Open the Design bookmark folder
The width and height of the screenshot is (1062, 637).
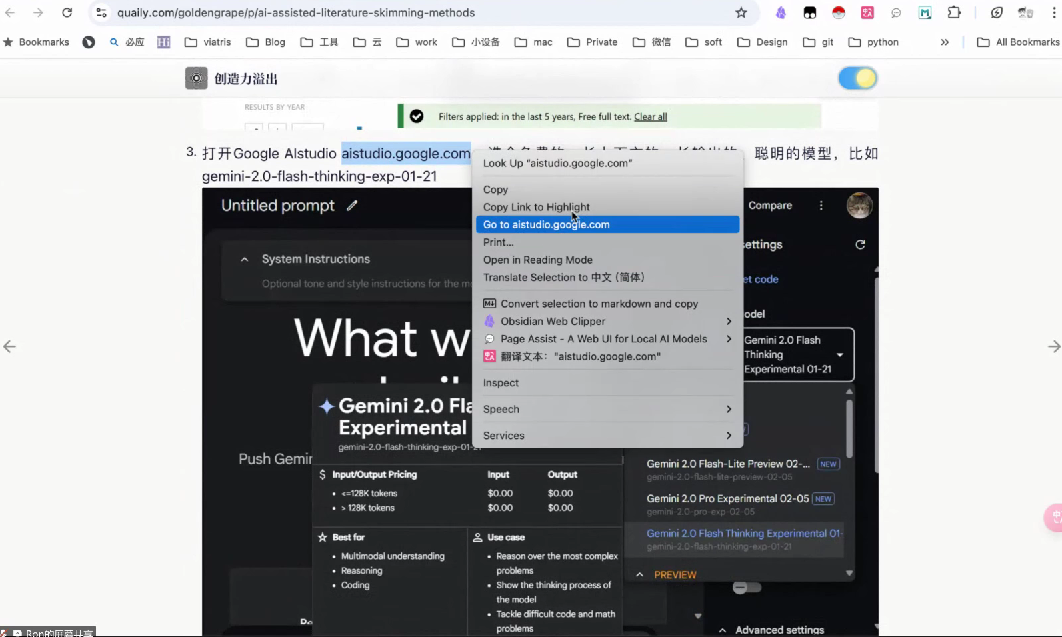click(x=763, y=42)
